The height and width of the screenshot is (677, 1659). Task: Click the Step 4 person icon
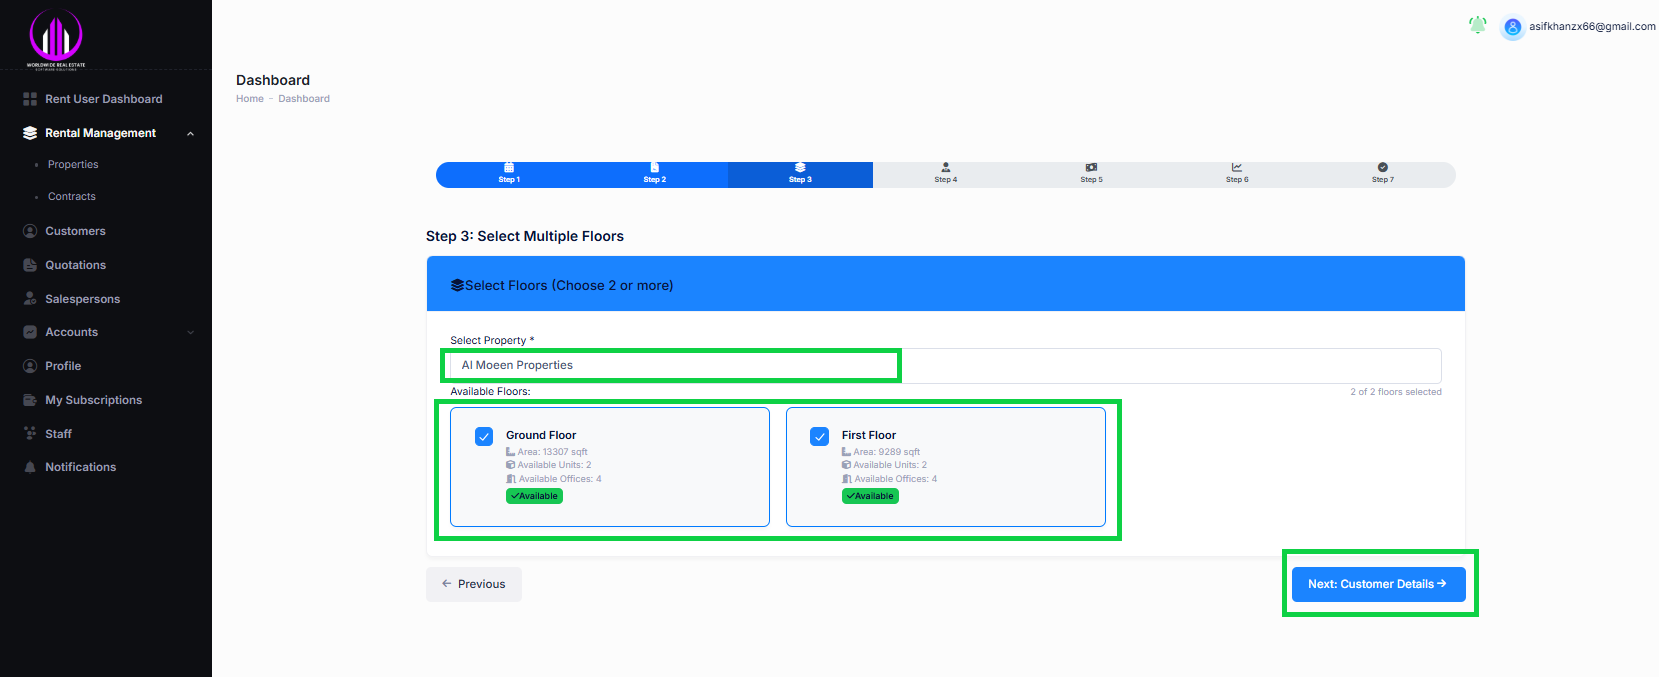(946, 168)
